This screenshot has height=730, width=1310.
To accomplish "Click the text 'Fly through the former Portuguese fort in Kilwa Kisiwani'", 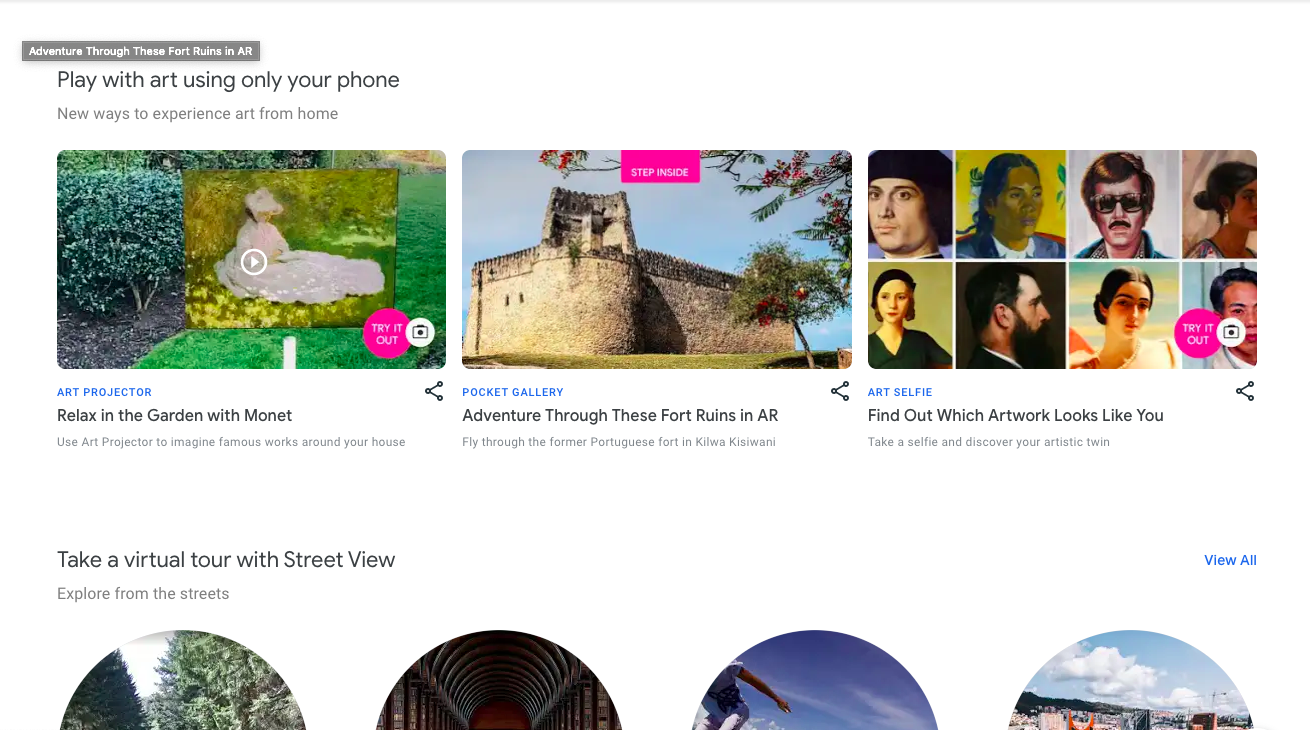I will 619,442.
